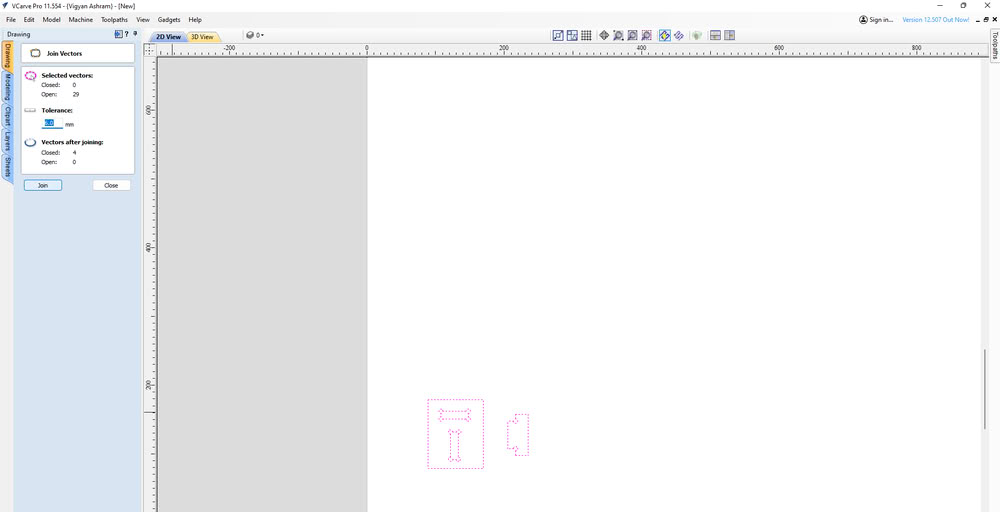Zoom to the selected vectors
The image size is (1000, 512).
click(x=646, y=36)
